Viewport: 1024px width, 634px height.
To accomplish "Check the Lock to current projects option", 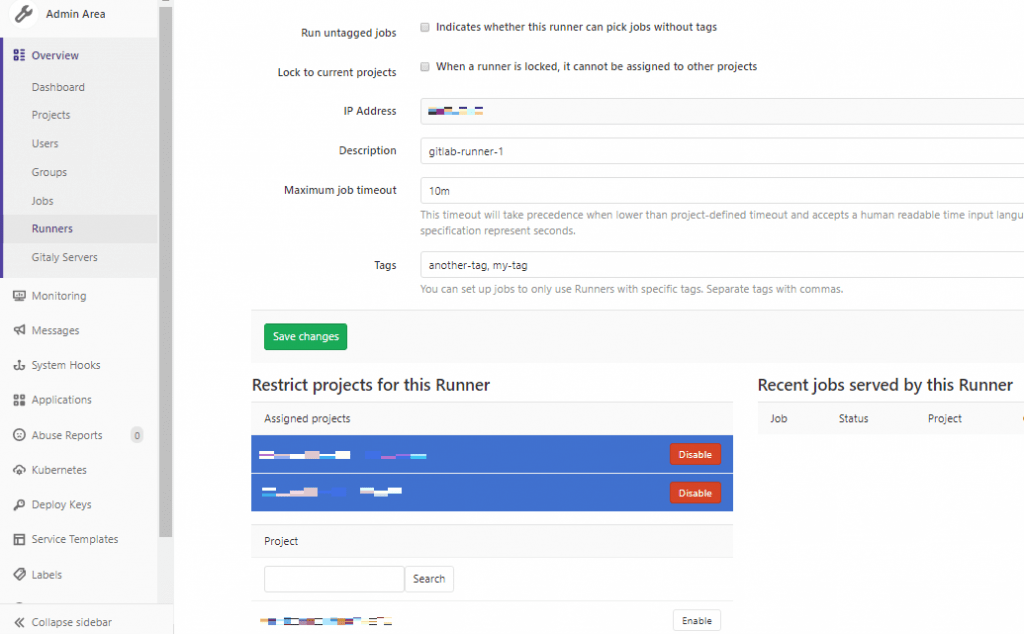I will point(424,67).
